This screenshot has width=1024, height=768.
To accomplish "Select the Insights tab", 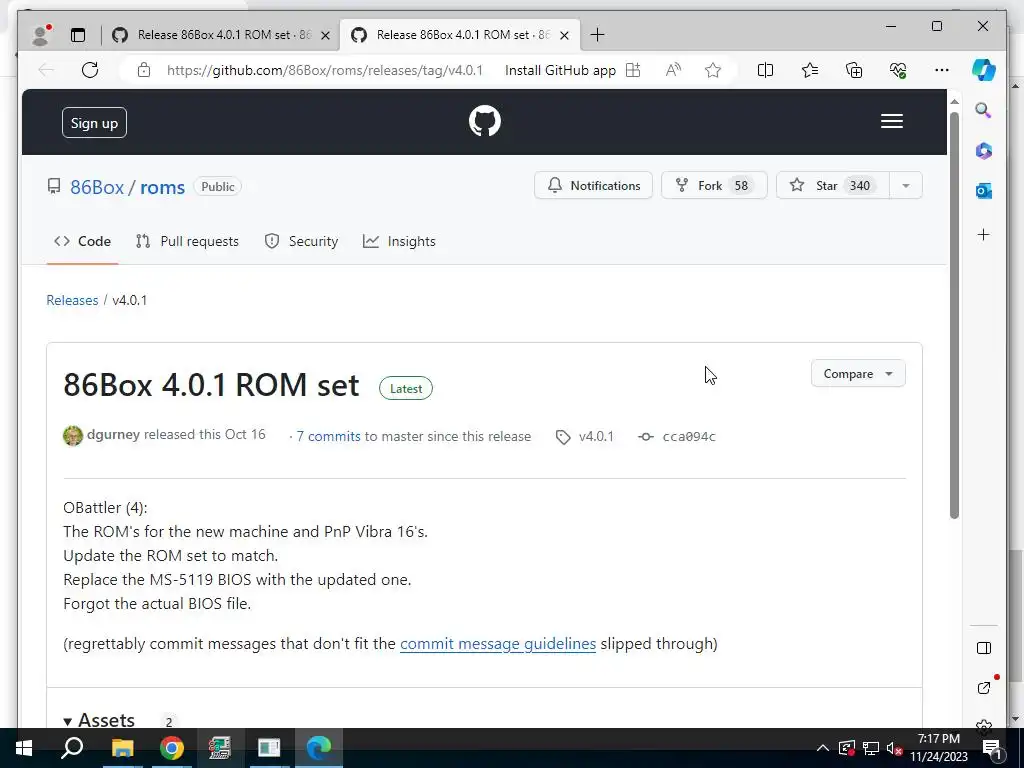I will click(399, 242).
